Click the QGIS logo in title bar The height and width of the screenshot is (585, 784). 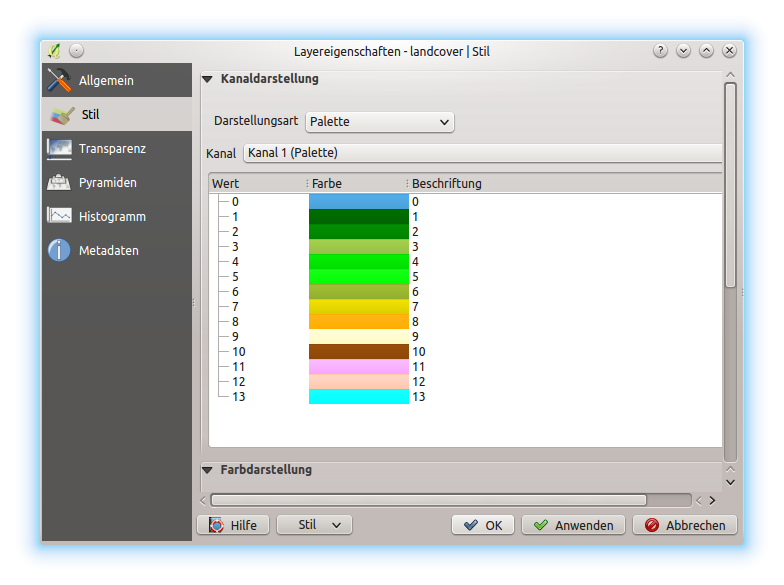(55, 51)
